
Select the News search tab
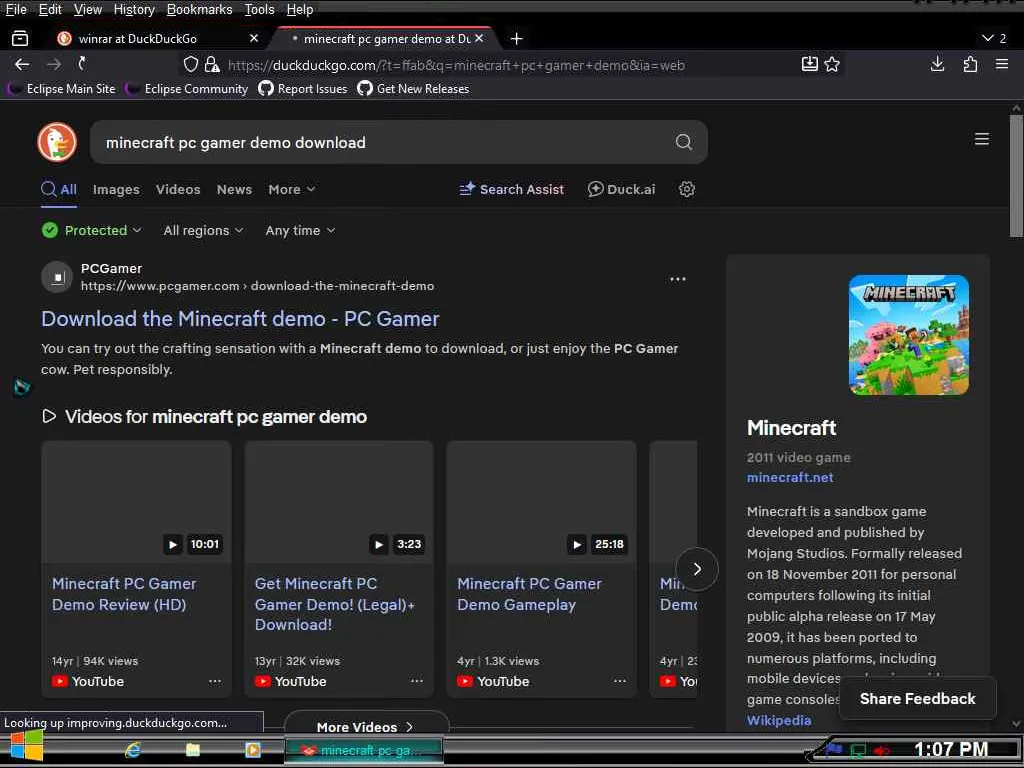[234, 189]
